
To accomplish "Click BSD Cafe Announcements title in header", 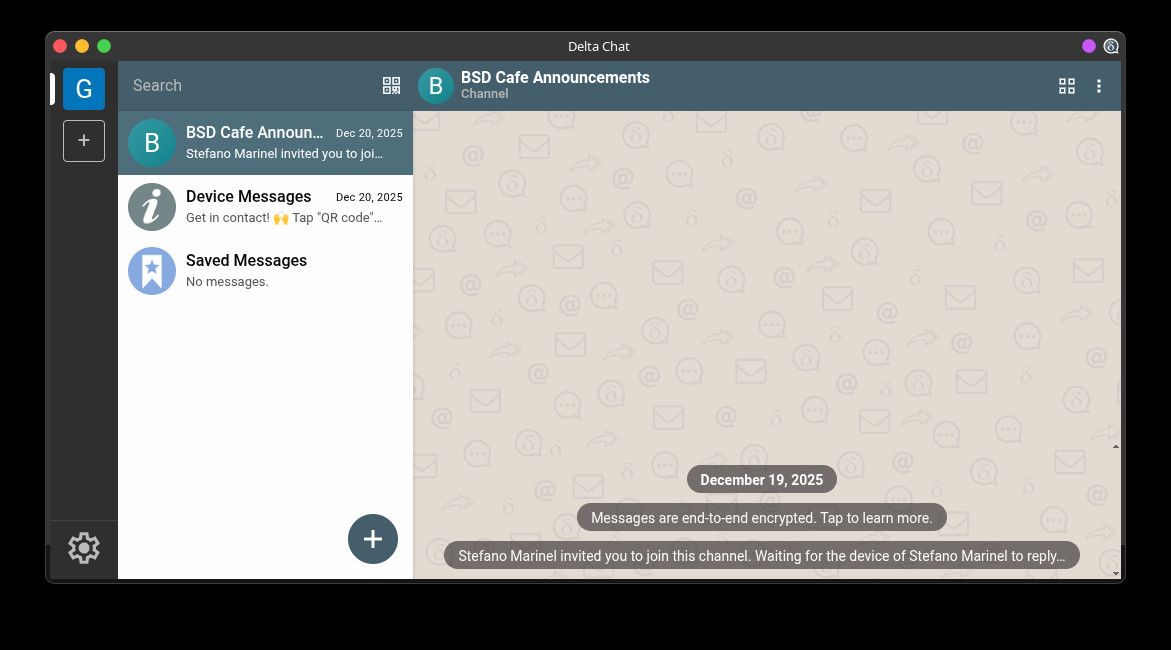I will click(x=555, y=78).
